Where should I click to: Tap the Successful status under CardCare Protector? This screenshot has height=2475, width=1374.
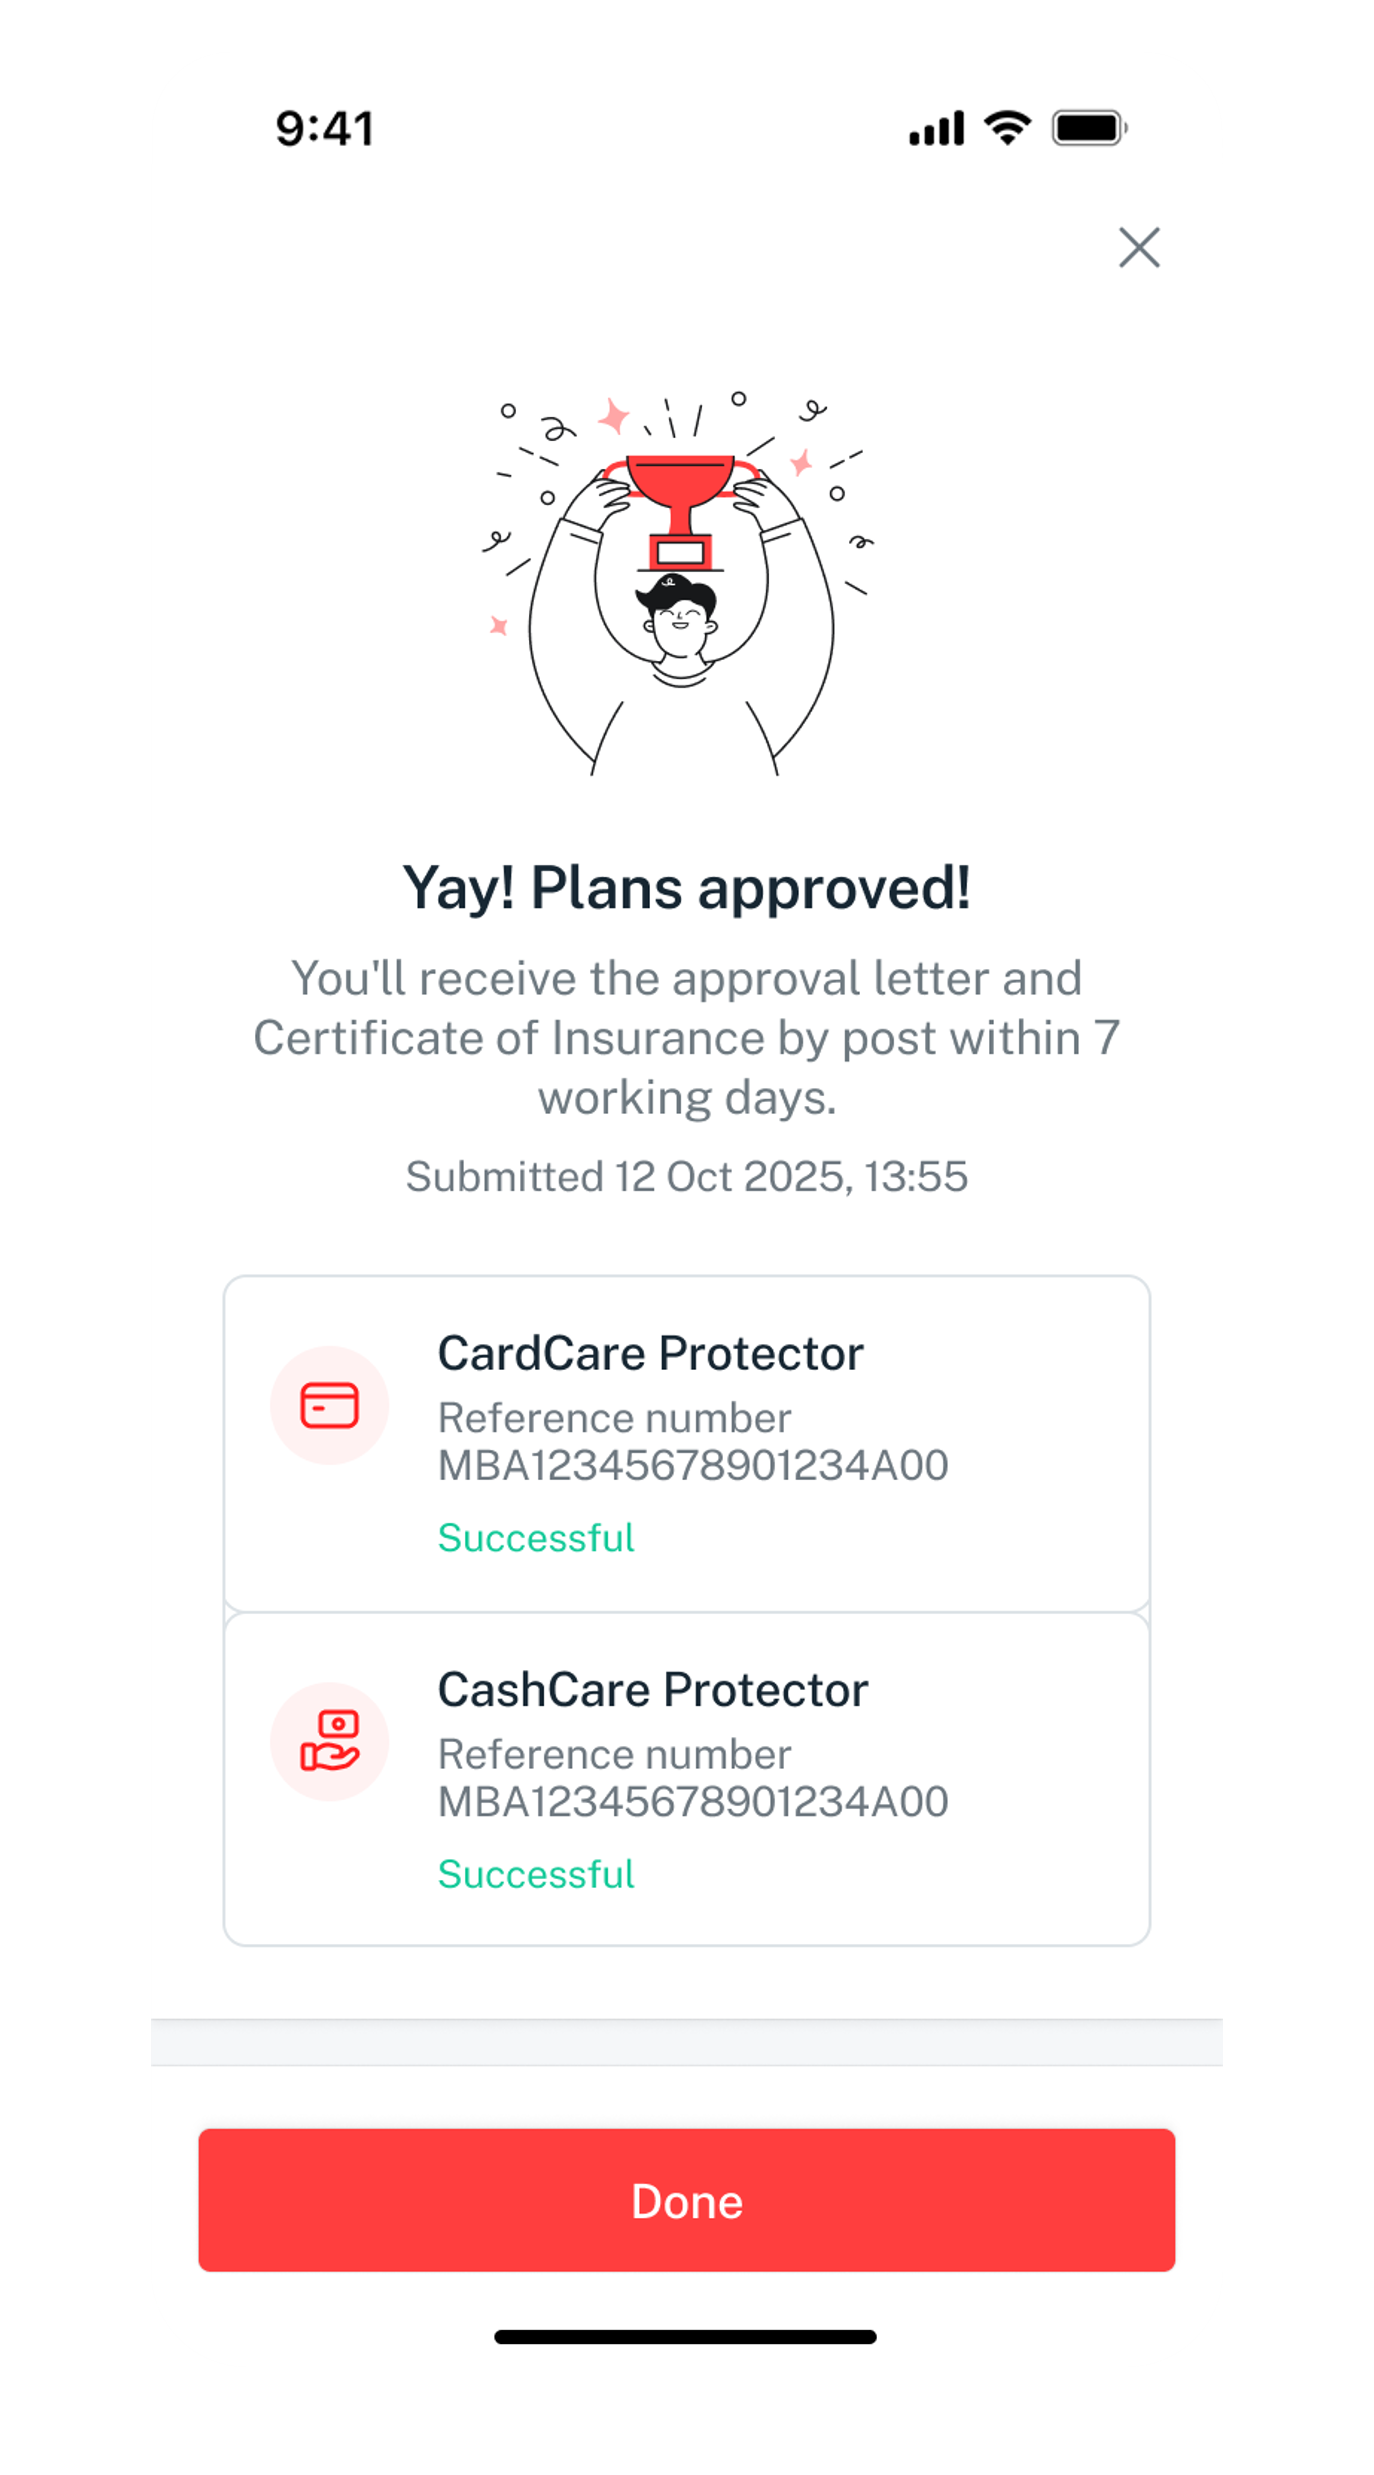pos(536,1537)
